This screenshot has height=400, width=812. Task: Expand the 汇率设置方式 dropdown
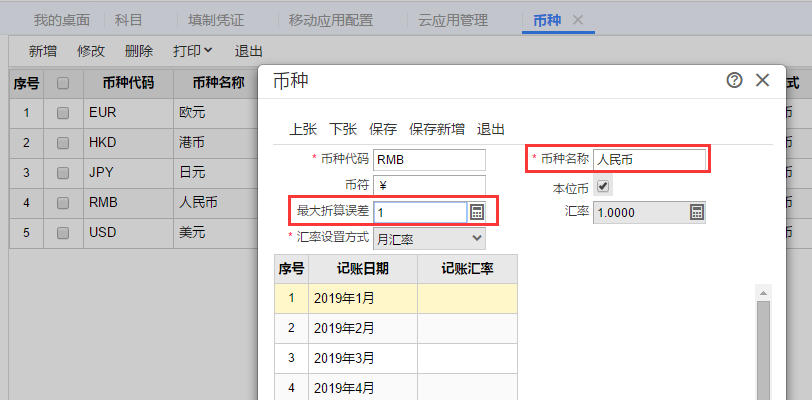[x=429, y=239]
